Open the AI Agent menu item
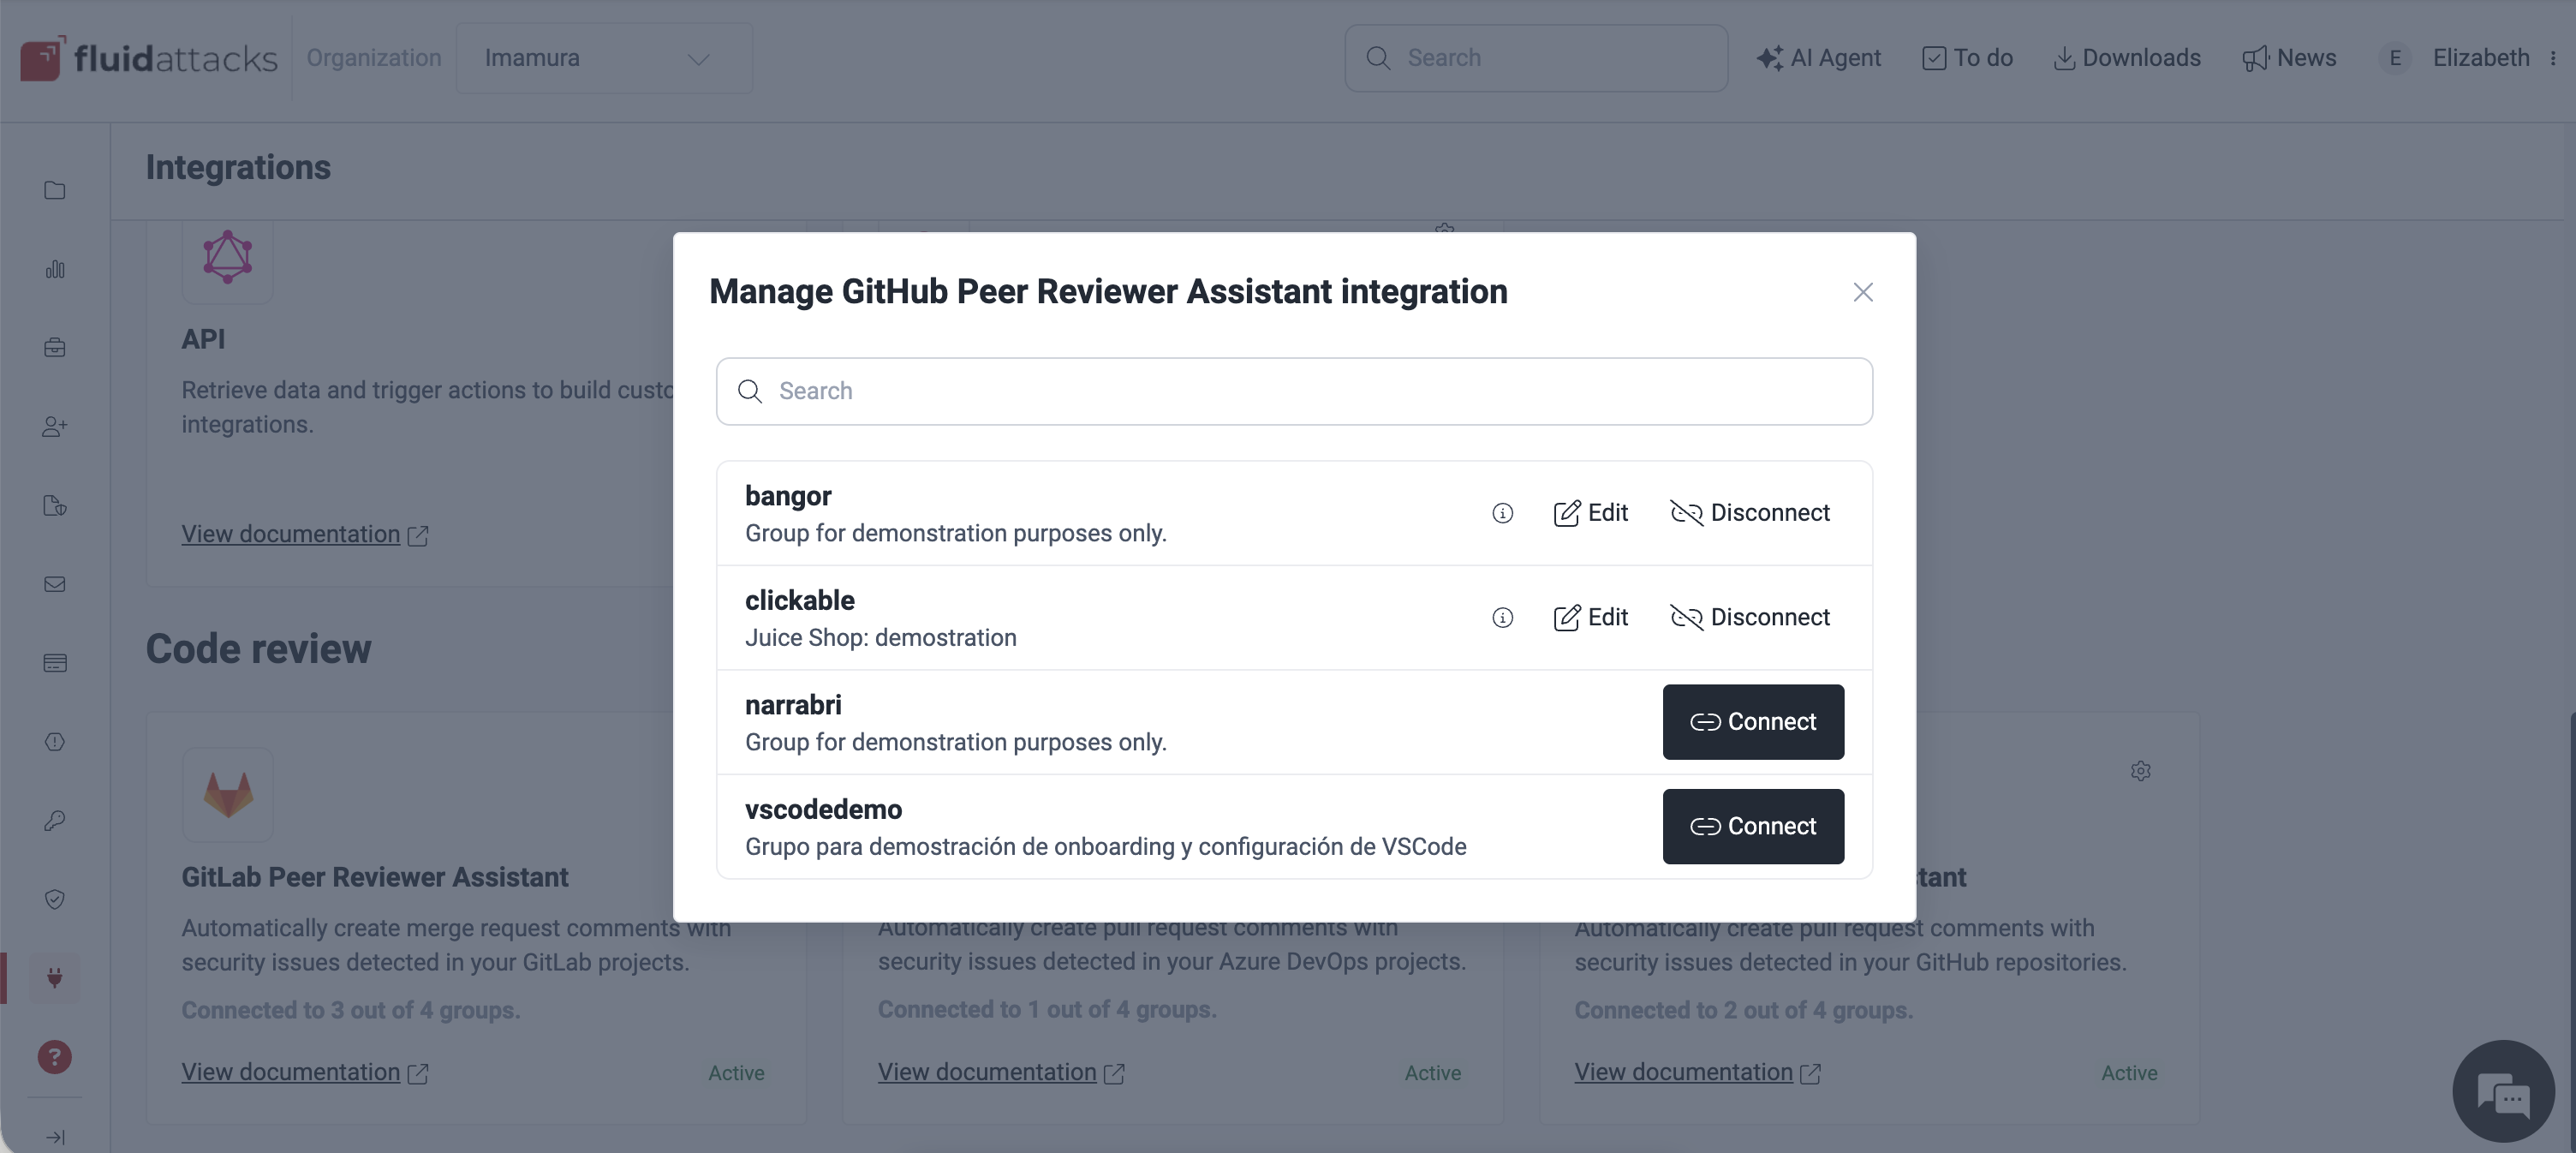This screenshot has width=2576, height=1153. click(x=1818, y=58)
